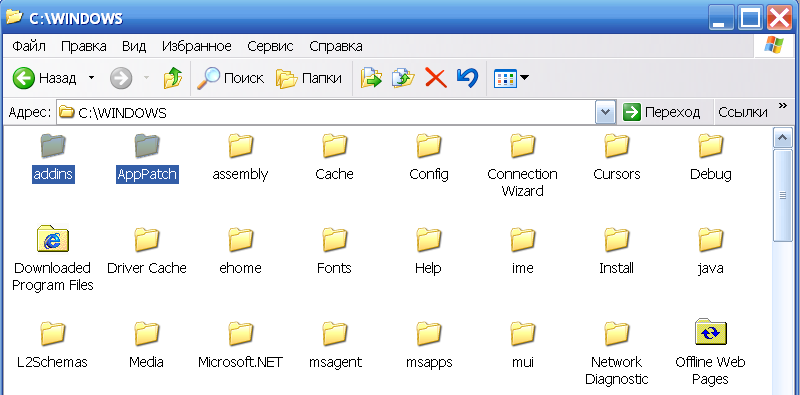
Task: Click the Move To folder icon
Action: pos(371,78)
